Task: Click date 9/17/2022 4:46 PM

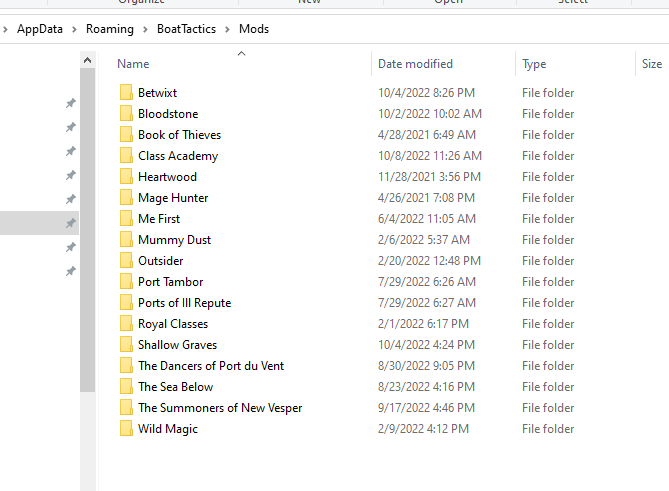Action: [x=426, y=408]
